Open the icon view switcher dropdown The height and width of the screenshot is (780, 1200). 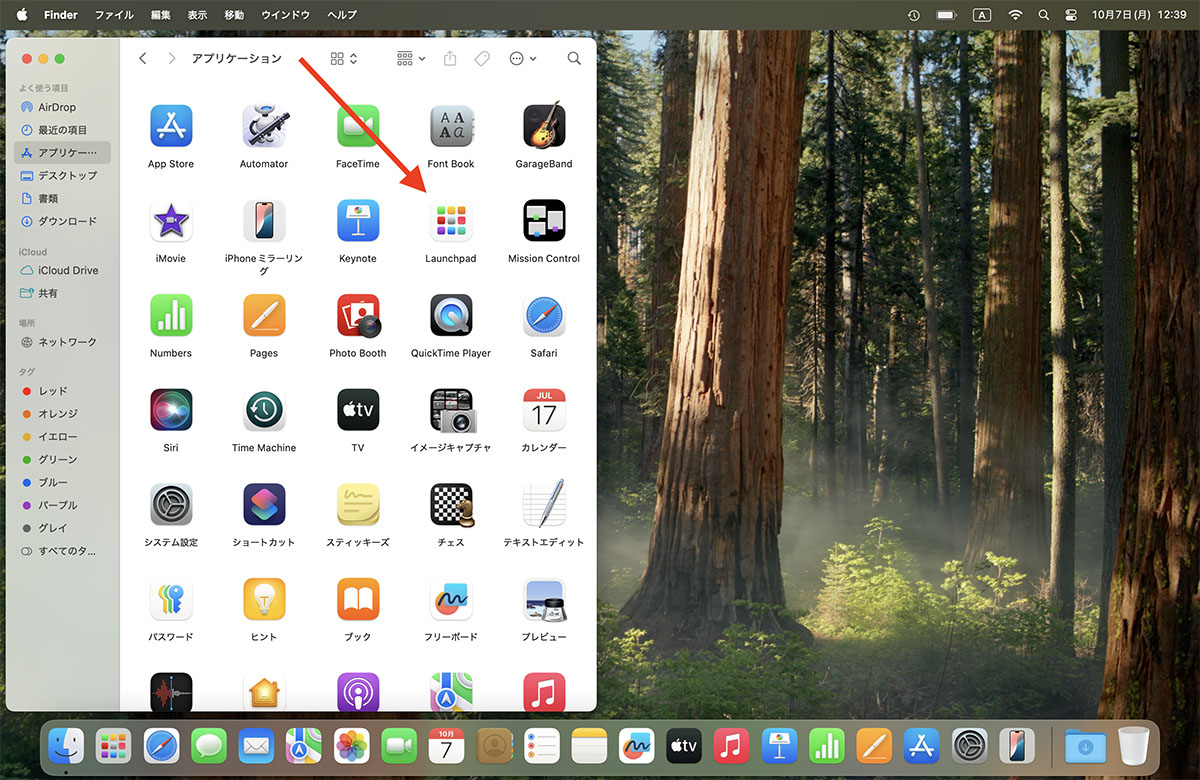[x=344, y=59]
